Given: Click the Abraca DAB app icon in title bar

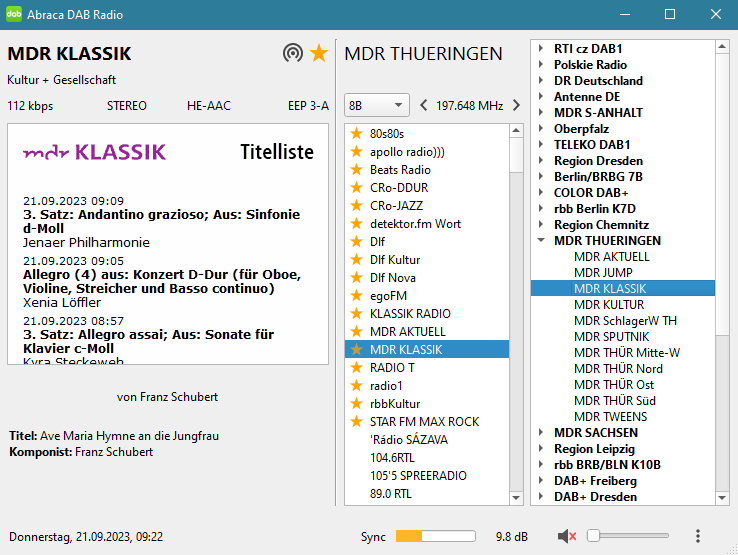Looking at the screenshot, I should point(14,14).
